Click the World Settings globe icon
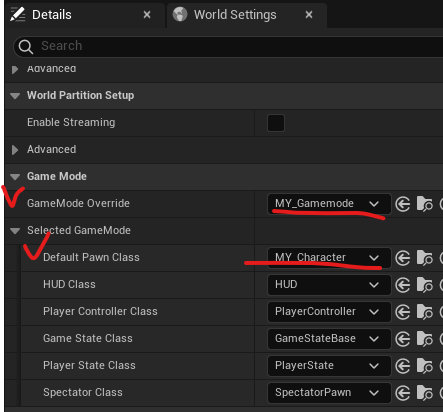443x412 pixels. [x=180, y=14]
